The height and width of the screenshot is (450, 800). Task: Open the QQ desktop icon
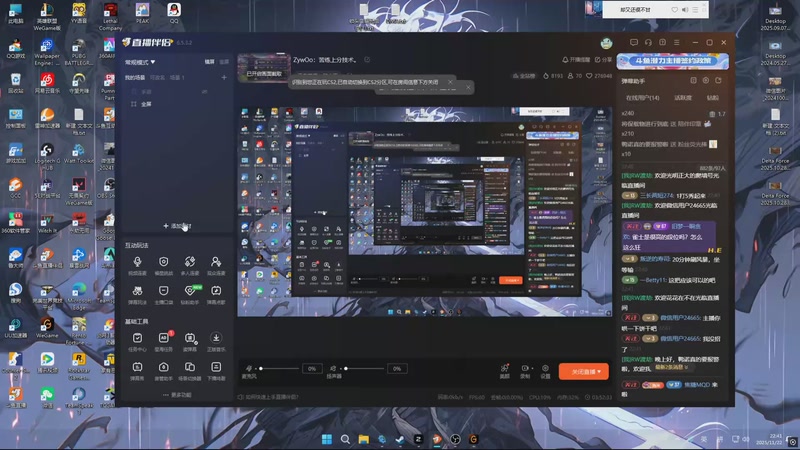point(174,13)
